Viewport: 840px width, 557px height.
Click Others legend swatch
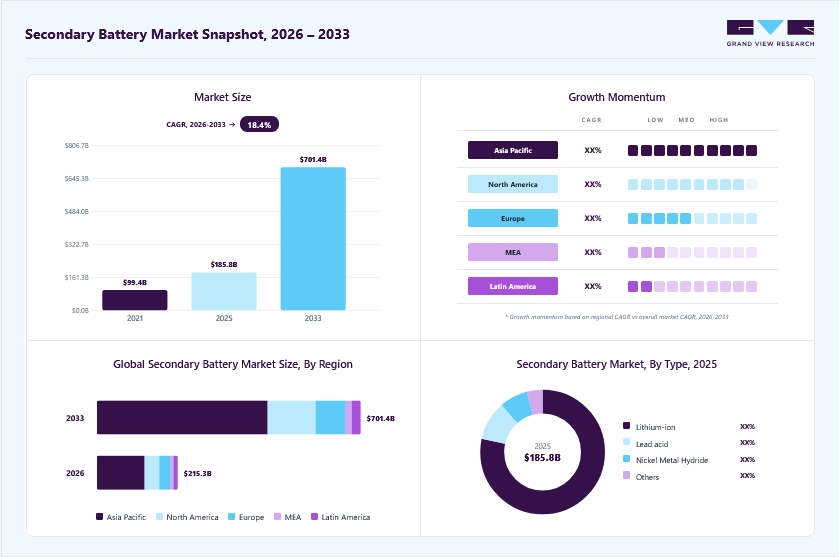[x=626, y=475]
